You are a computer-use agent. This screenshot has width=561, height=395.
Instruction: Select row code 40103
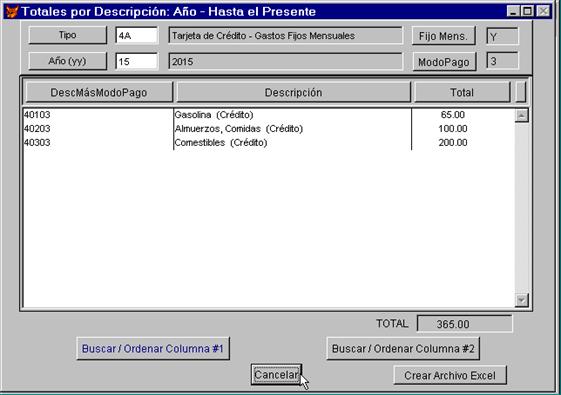[37, 115]
